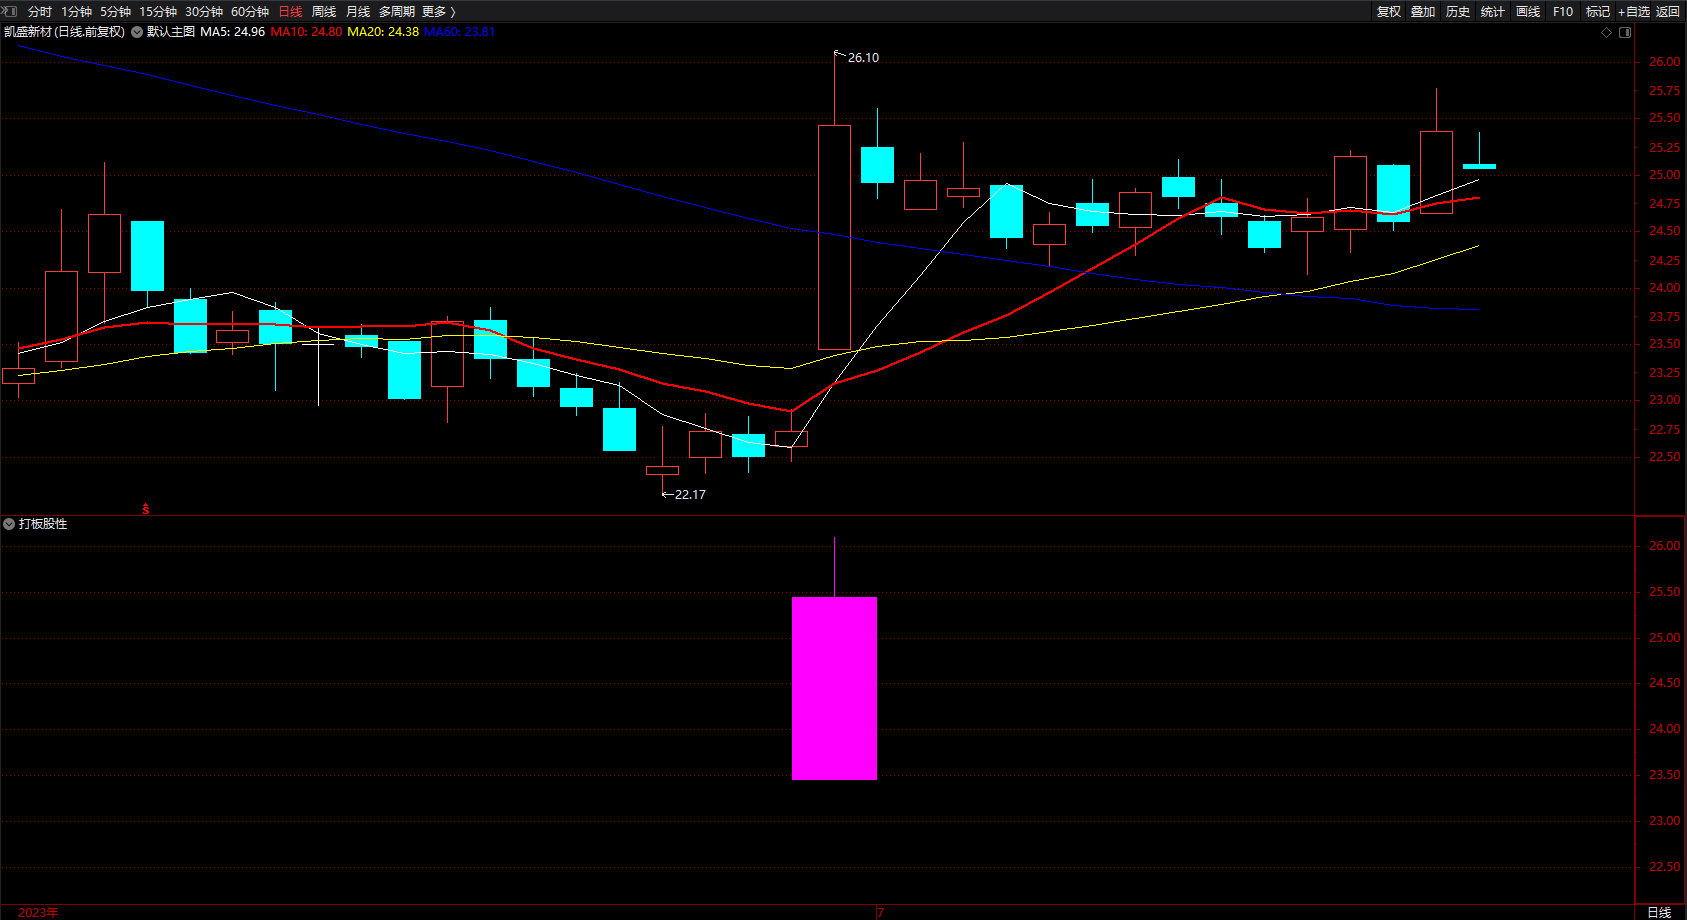
Task: Click the MA60: 23.81 label
Action: [x=459, y=32]
